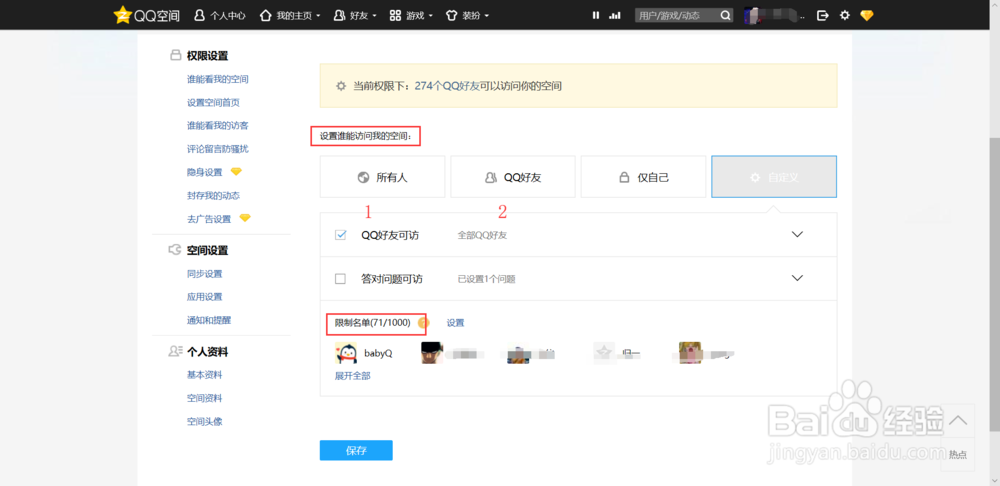Click the babyQ name

click(378, 353)
